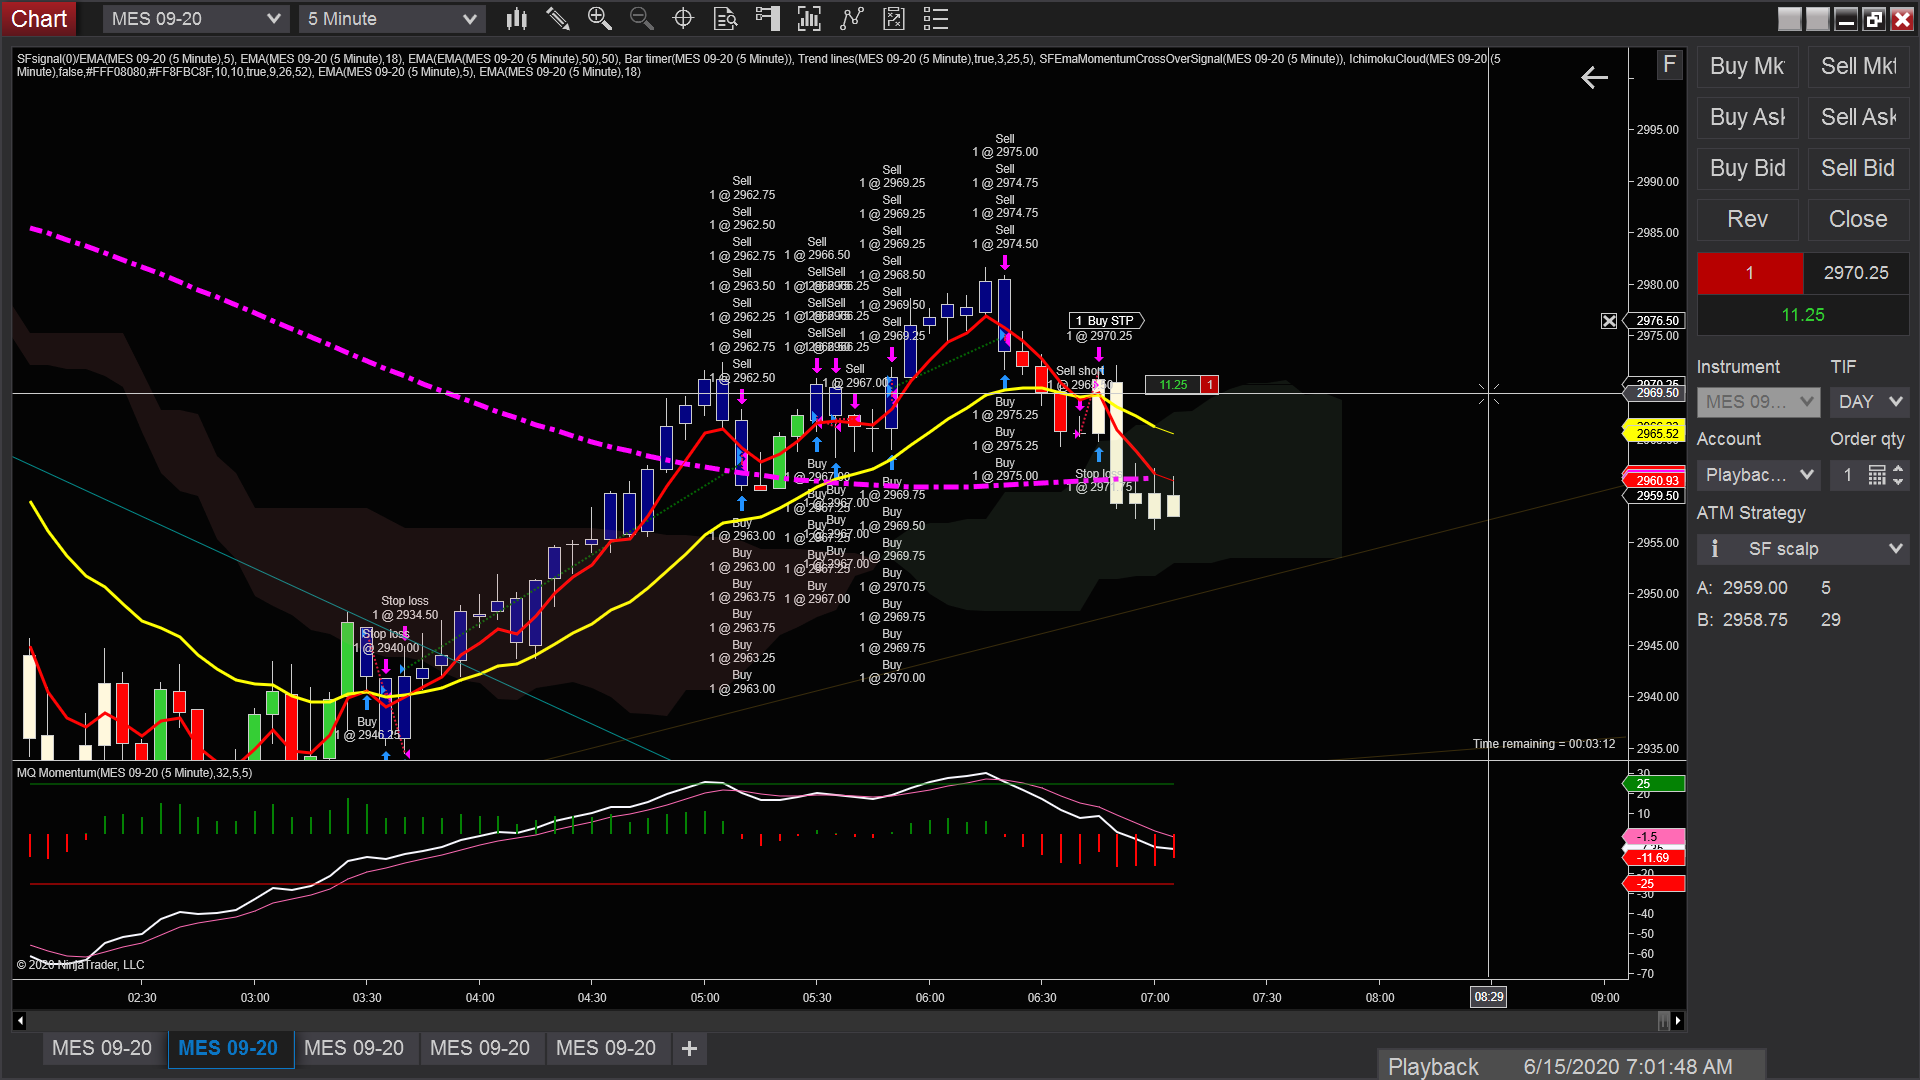Toggle the Chart Trader panel icon
1920x1080 pixels.
767,19
